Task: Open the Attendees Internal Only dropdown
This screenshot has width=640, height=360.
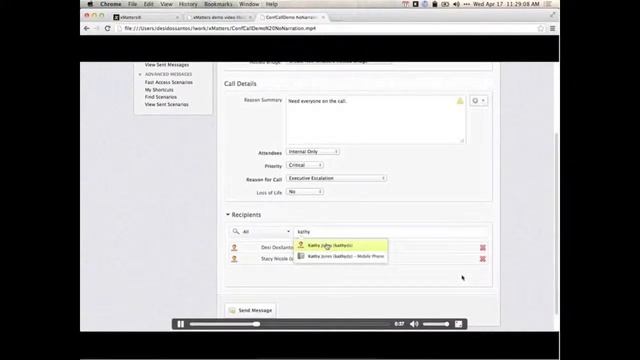Action: click(313, 152)
